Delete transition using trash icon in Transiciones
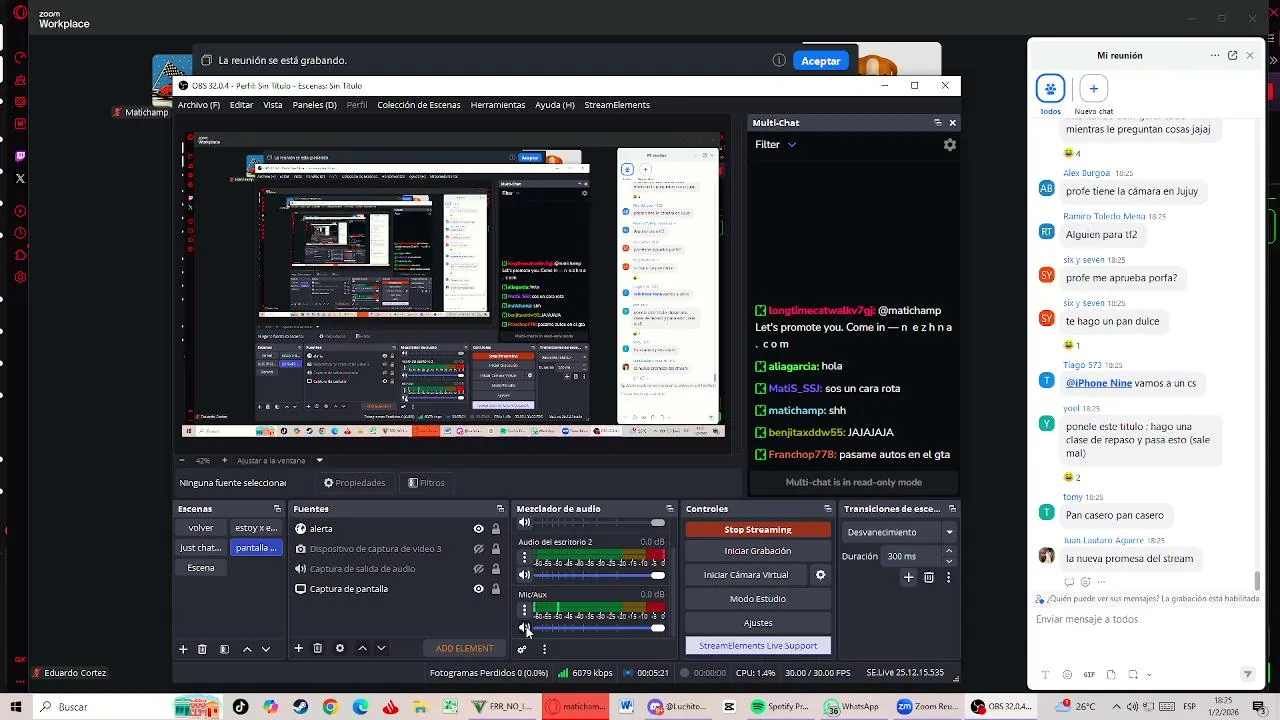Image resolution: width=1280 pixels, height=720 pixels. (x=929, y=577)
